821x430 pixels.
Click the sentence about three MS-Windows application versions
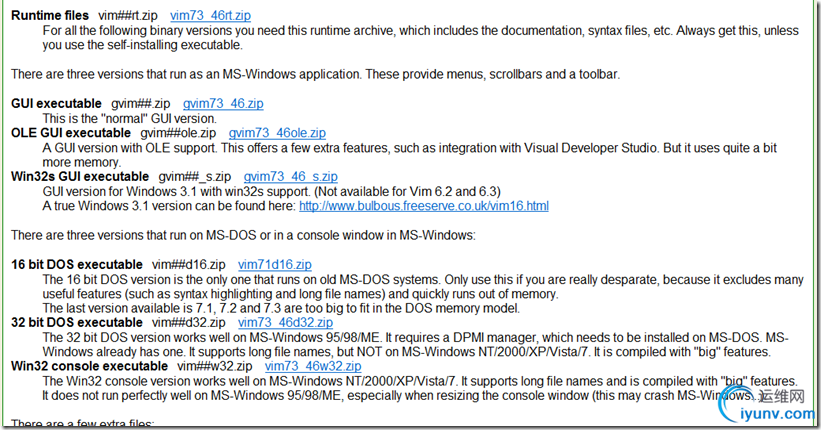click(x=315, y=74)
